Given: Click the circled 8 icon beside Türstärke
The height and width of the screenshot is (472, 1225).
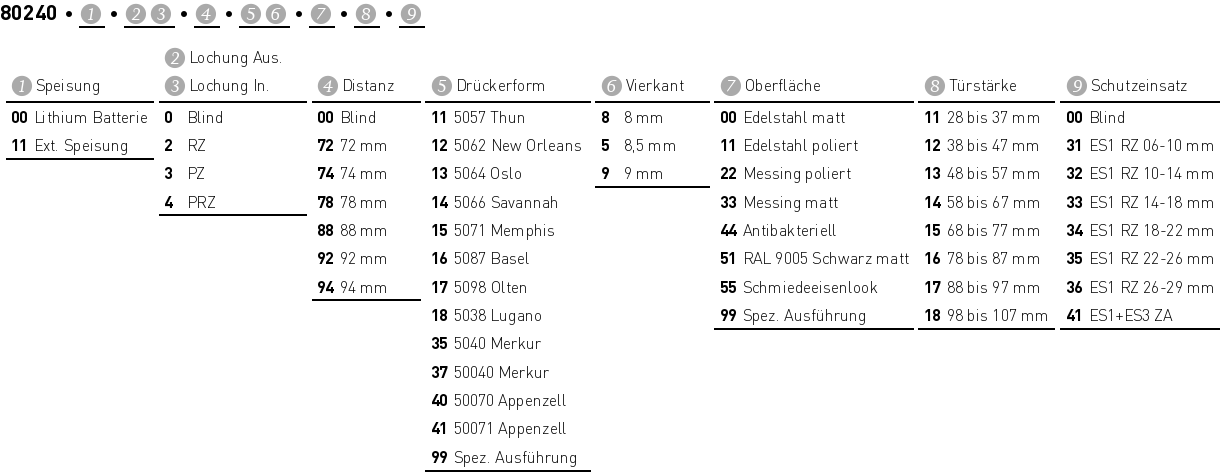Looking at the screenshot, I should click(934, 86).
